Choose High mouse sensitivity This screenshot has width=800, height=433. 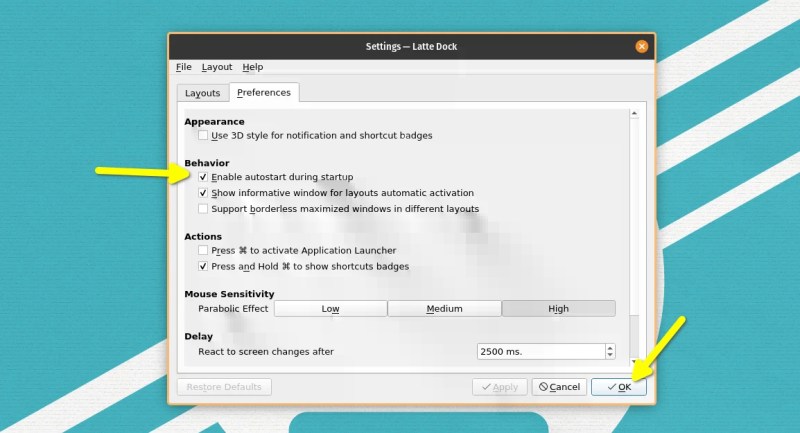click(x=558, y=309)
